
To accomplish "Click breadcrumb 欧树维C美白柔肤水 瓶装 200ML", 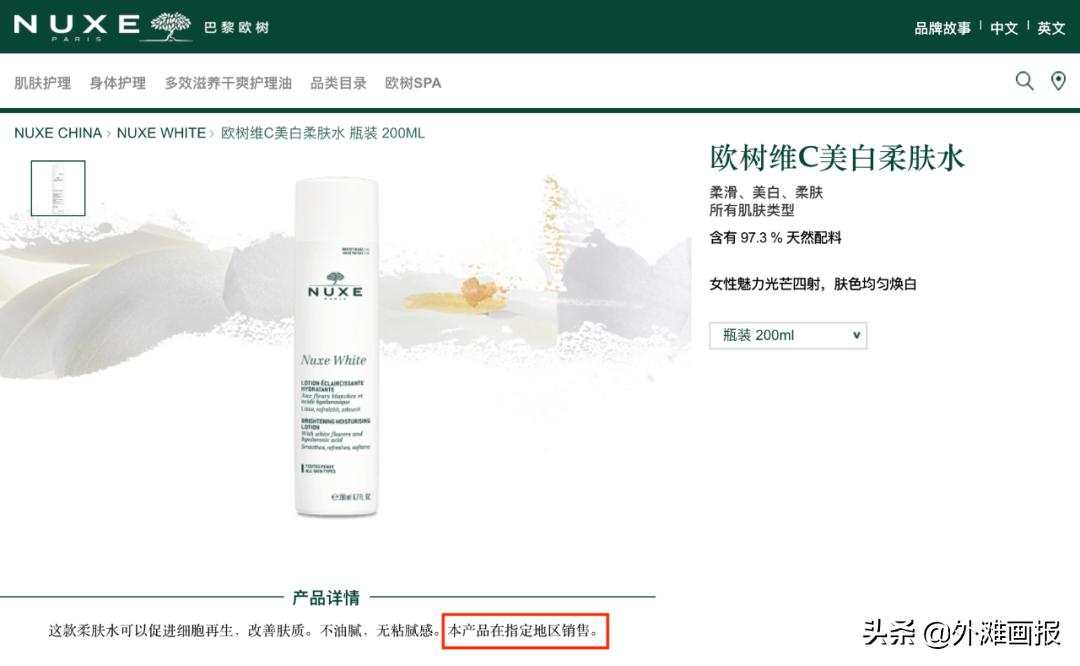I will 322,133.
